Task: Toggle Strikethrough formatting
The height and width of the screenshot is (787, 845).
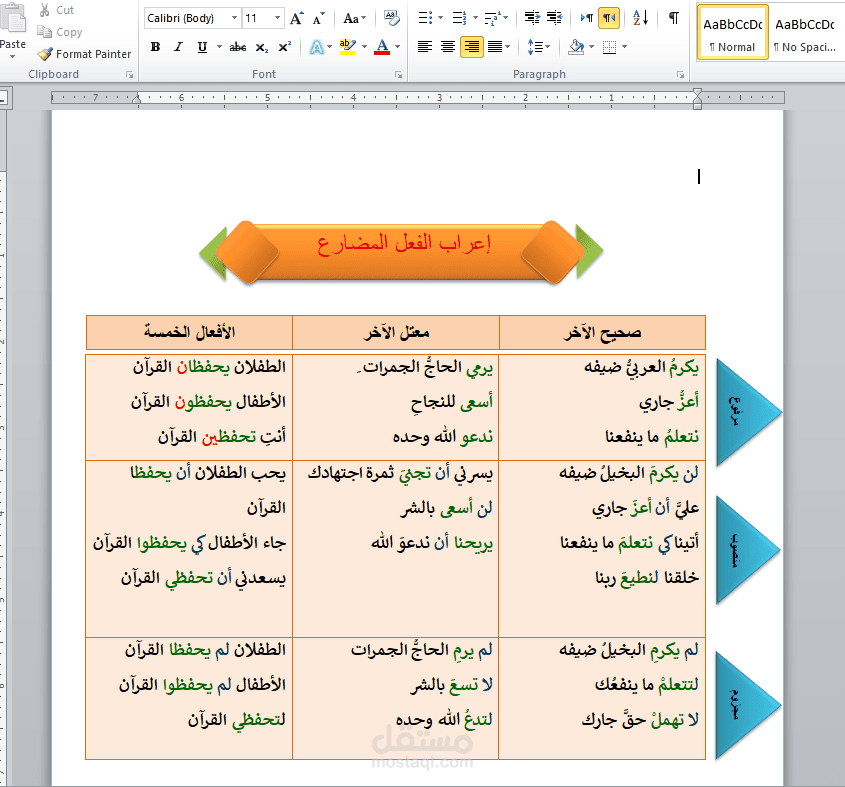Action: (x=238, y=47)
